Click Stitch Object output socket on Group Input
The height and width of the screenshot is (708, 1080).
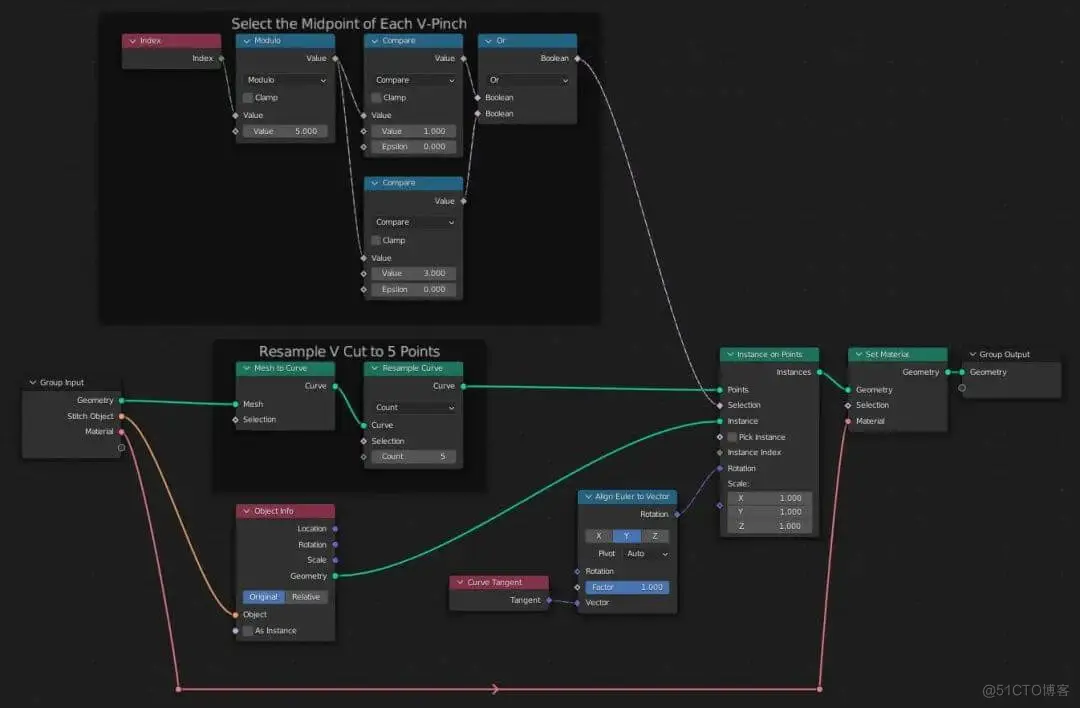click(121, 416)
